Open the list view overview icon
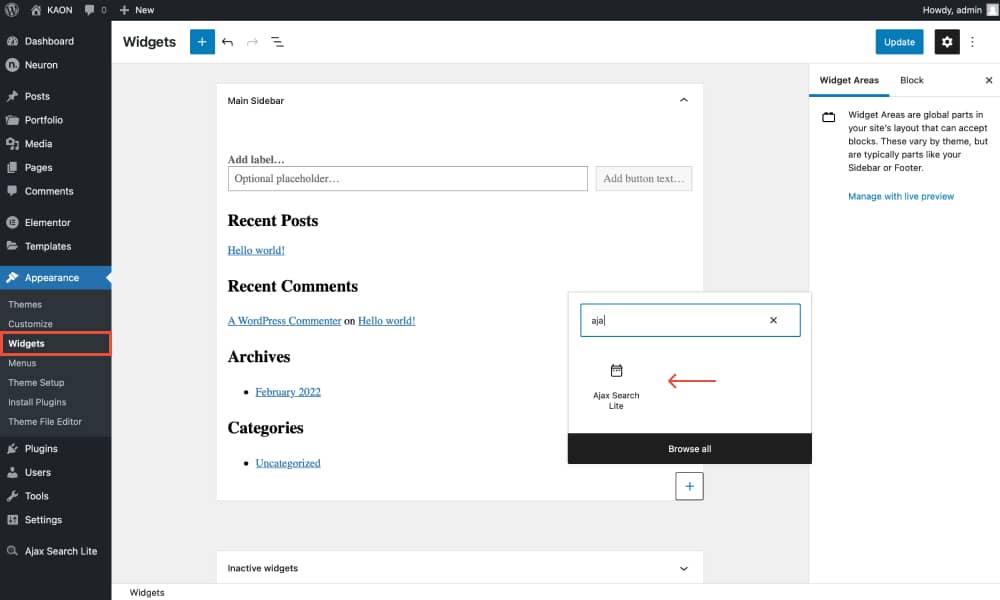Viewport: 1000px width, 600px height. [x=277, y=42]
